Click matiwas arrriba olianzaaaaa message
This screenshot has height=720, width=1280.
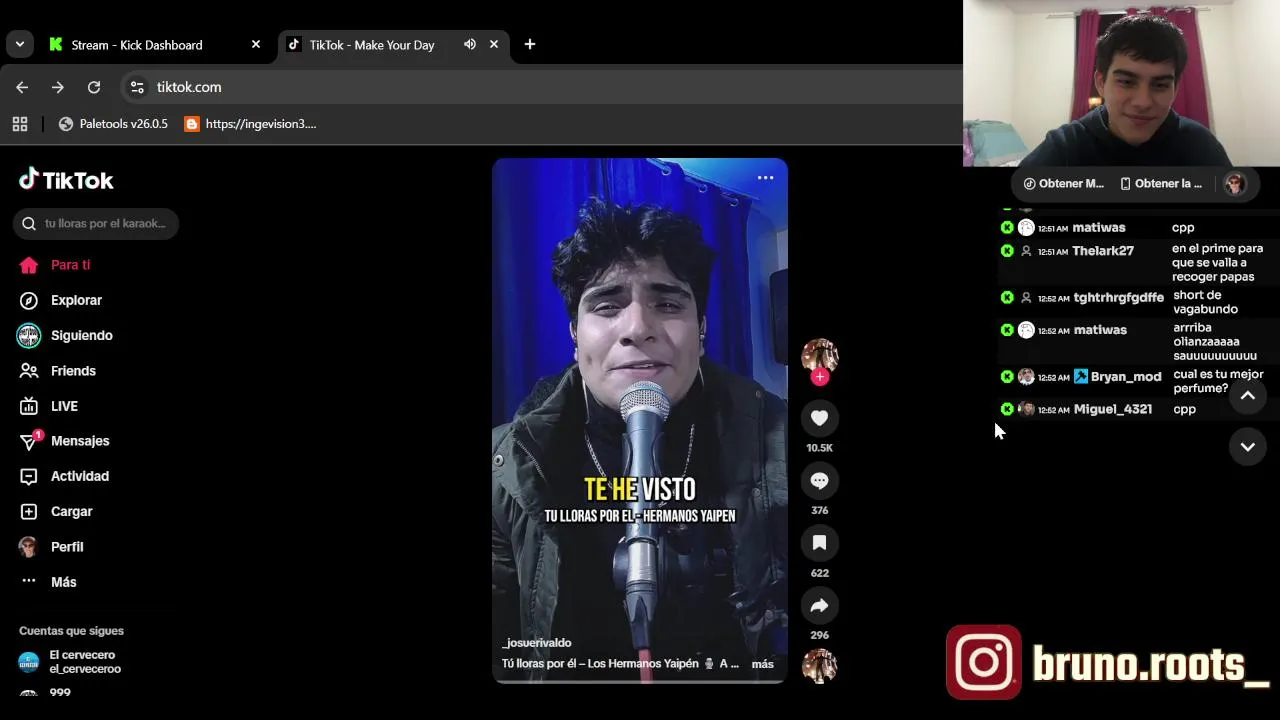pyautogui.click(x=1214, y=341)
